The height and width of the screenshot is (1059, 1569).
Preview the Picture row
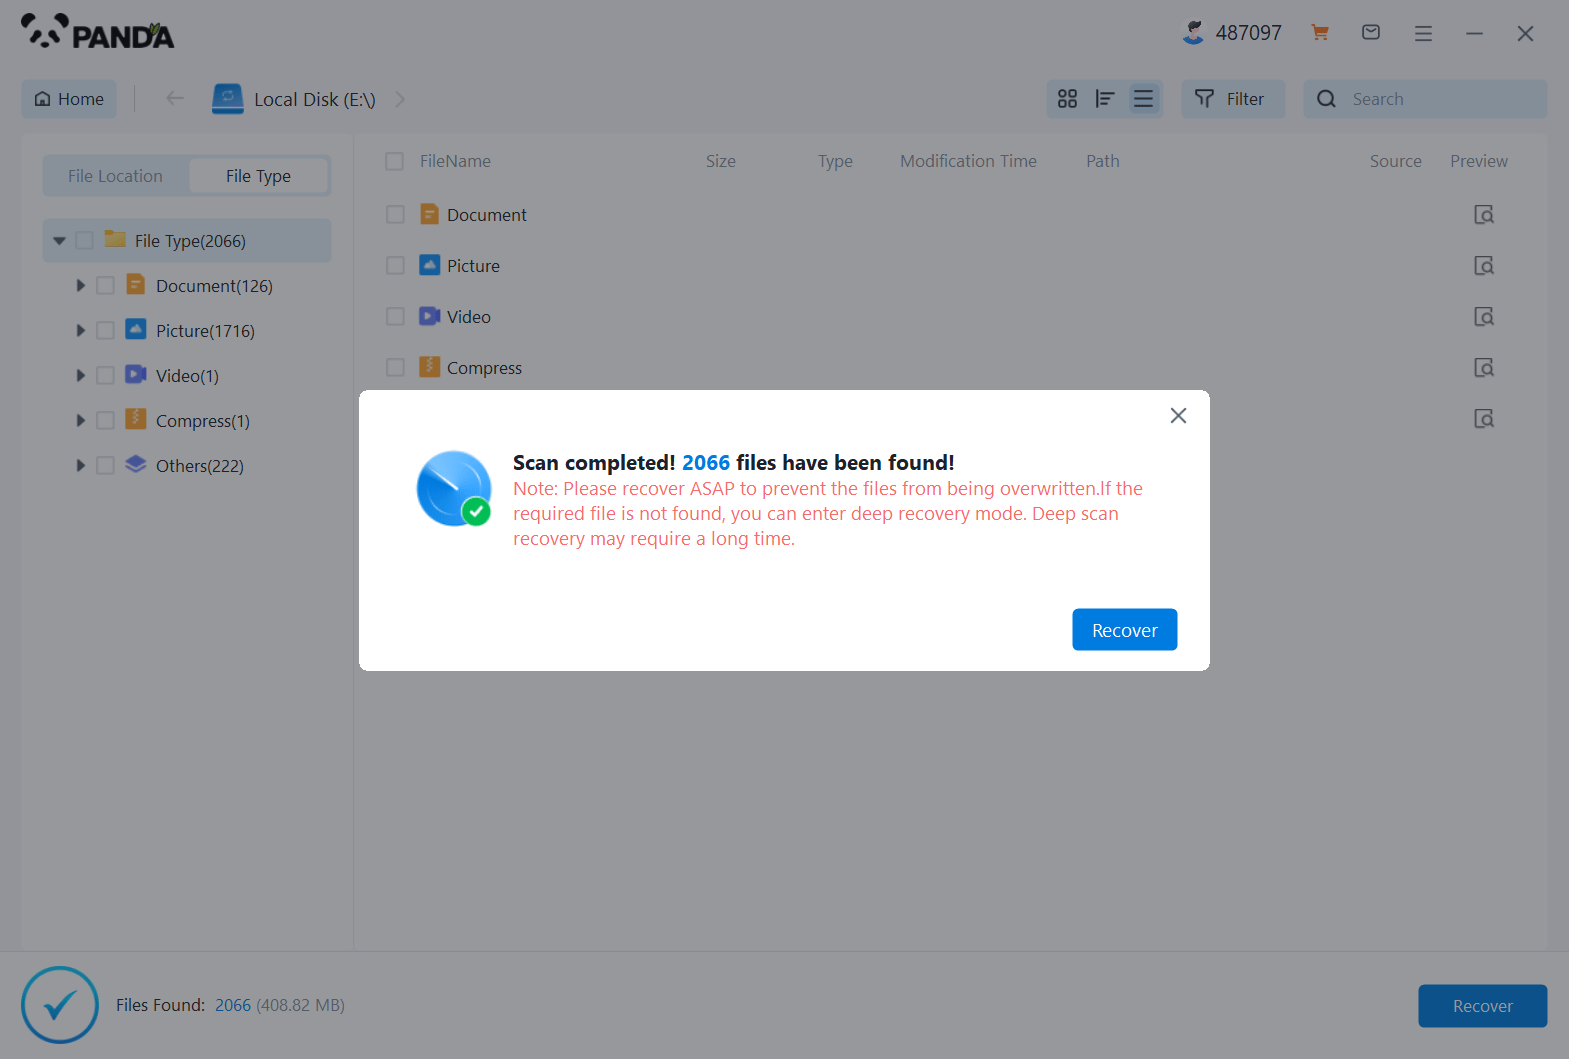(x=1484, y=266)
